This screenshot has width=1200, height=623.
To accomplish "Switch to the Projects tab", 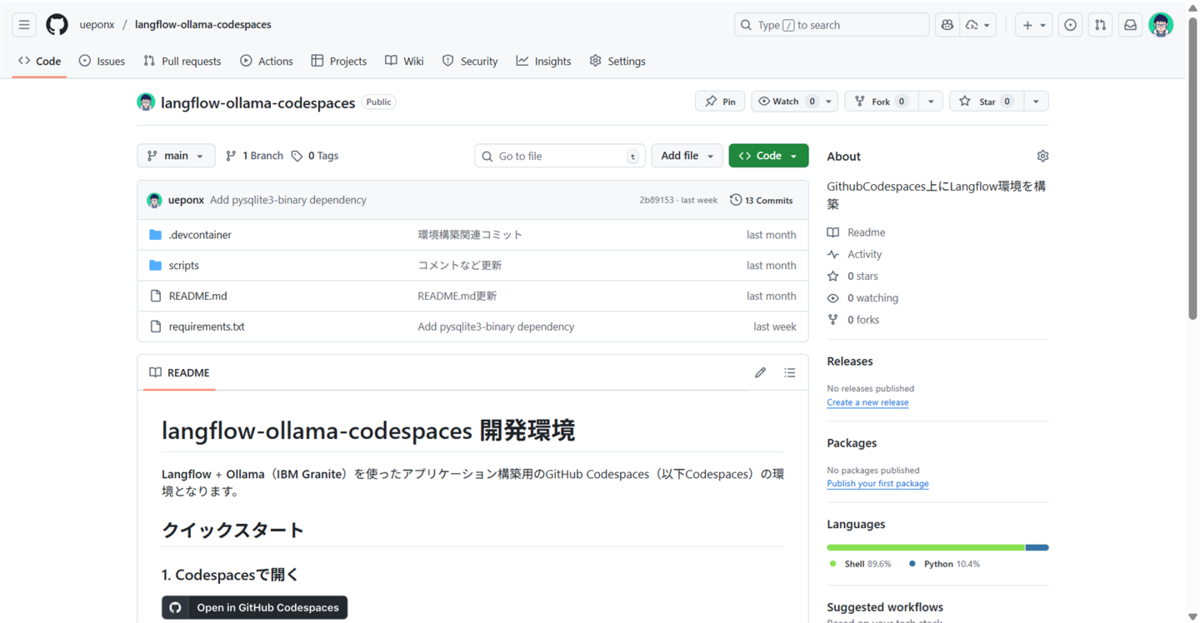I will 339,61.
